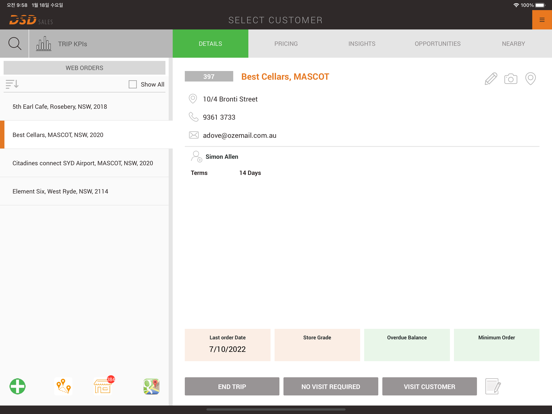Switch to the INSIGHTS tab

pyautogui.click(x=362, y=44)
